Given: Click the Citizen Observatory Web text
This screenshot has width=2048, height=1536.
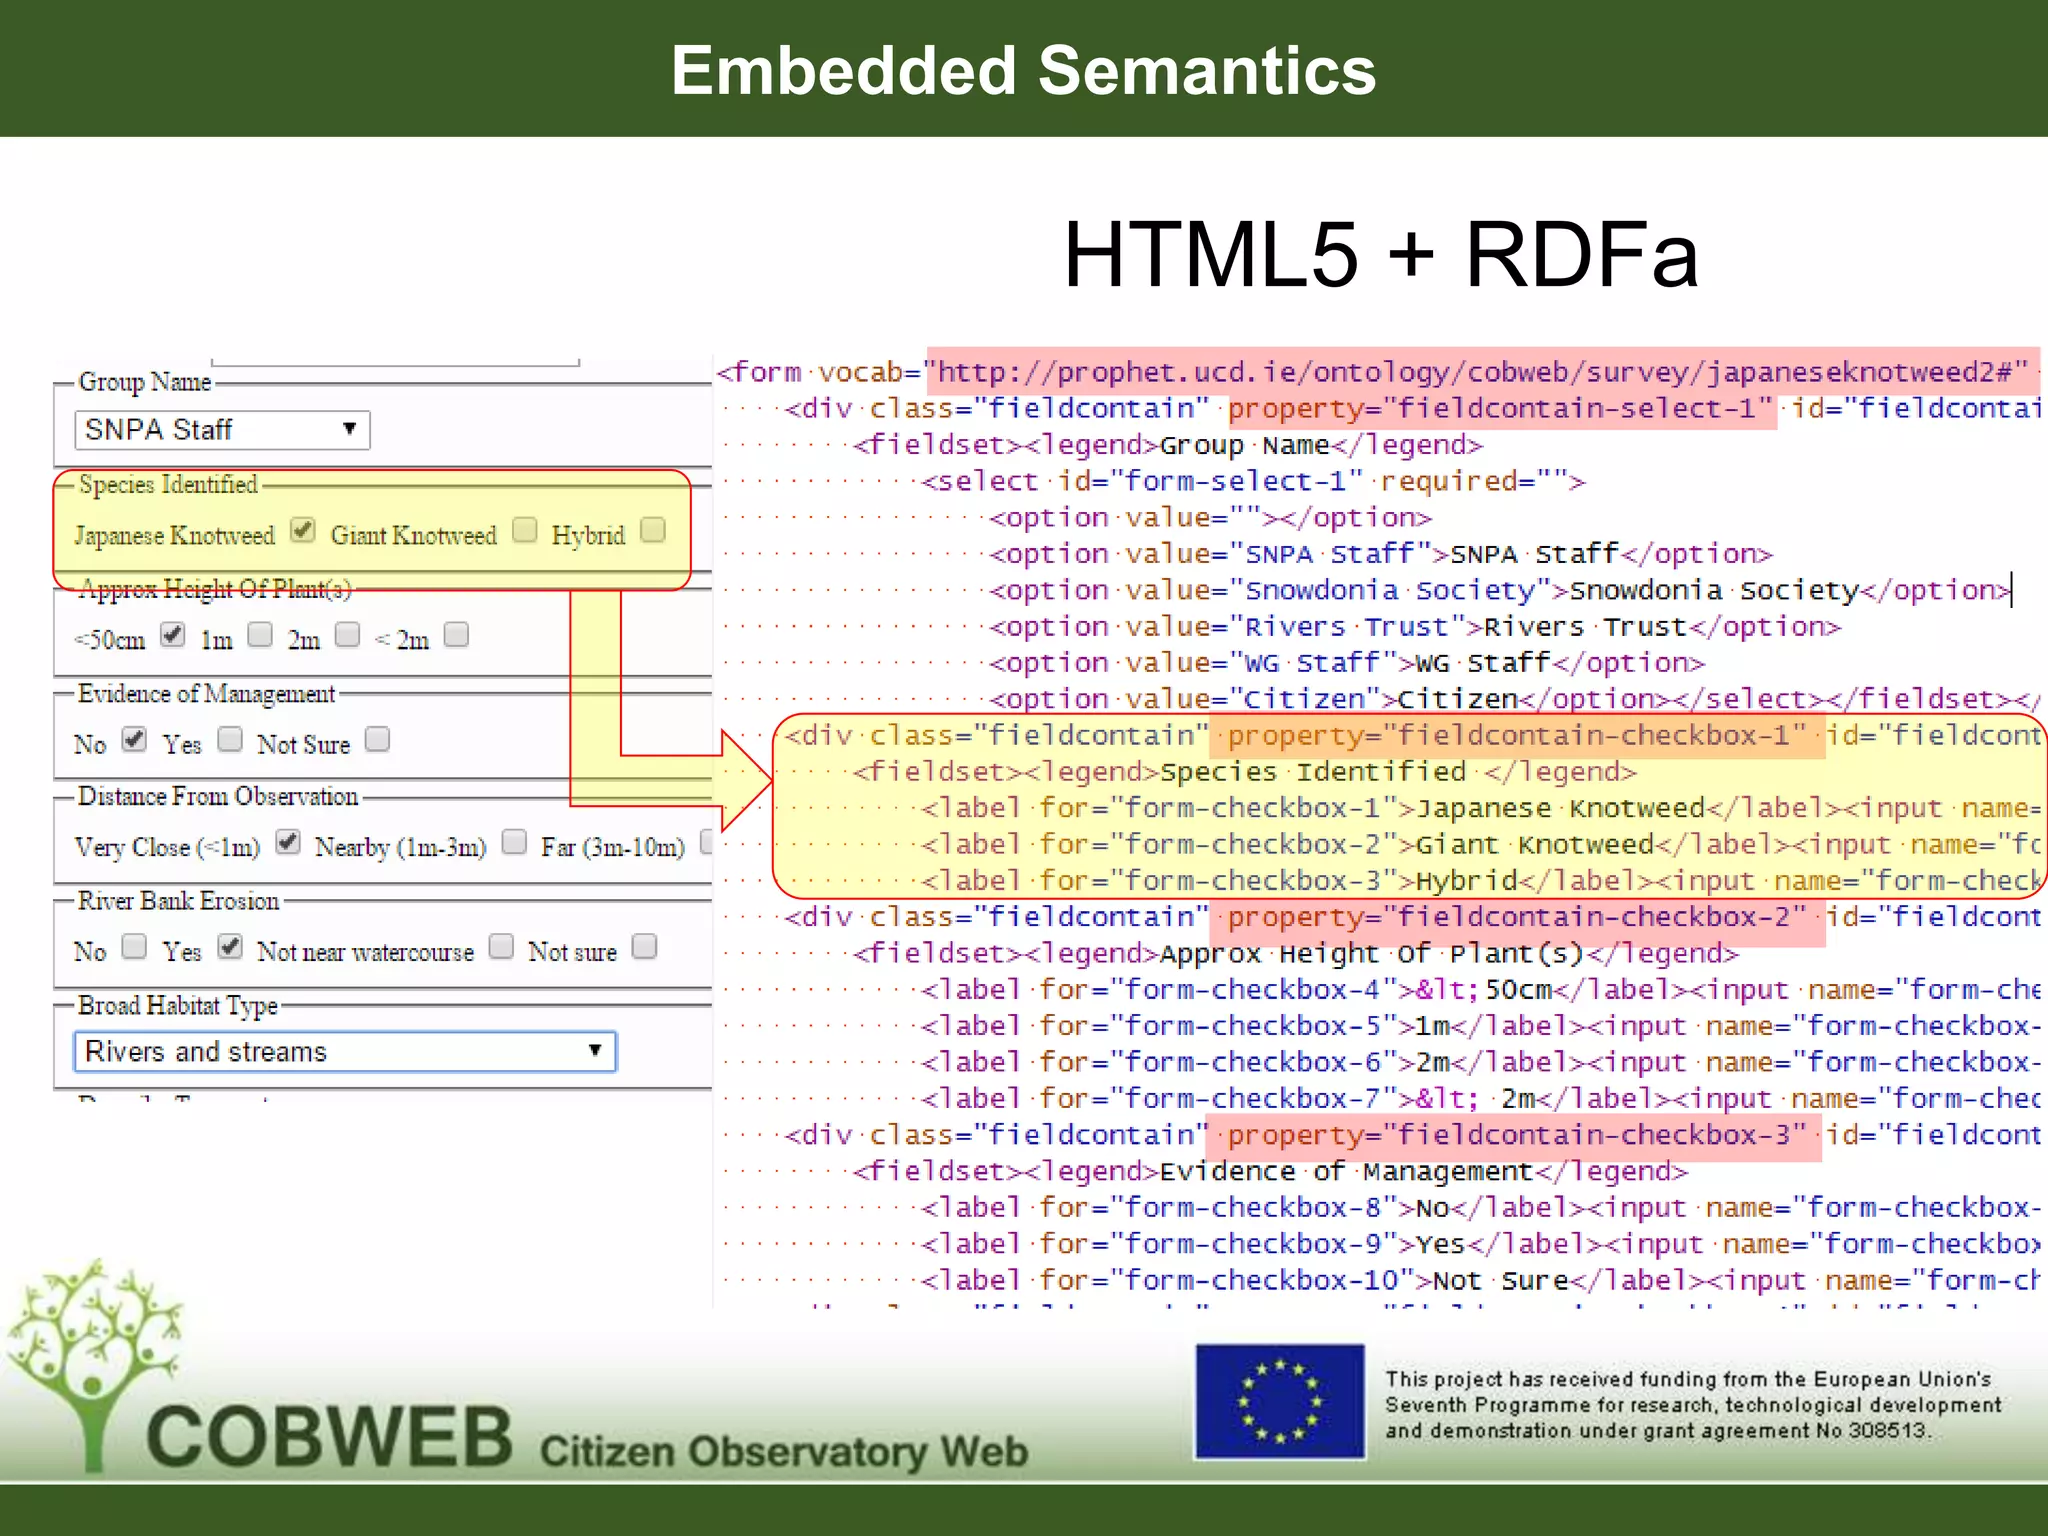Looking at the screenshot, I should [x=783, y=1451].
